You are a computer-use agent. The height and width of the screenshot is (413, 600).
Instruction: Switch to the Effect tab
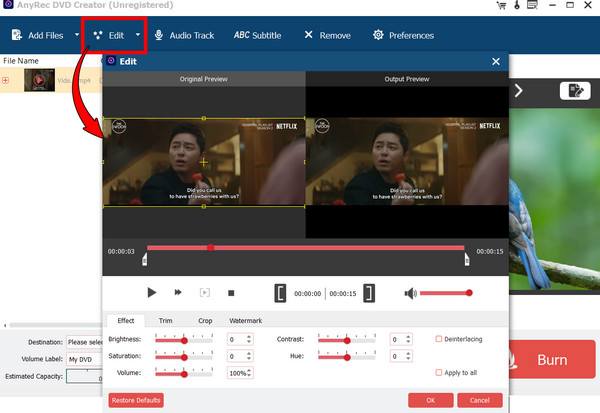tap(126, 320)
